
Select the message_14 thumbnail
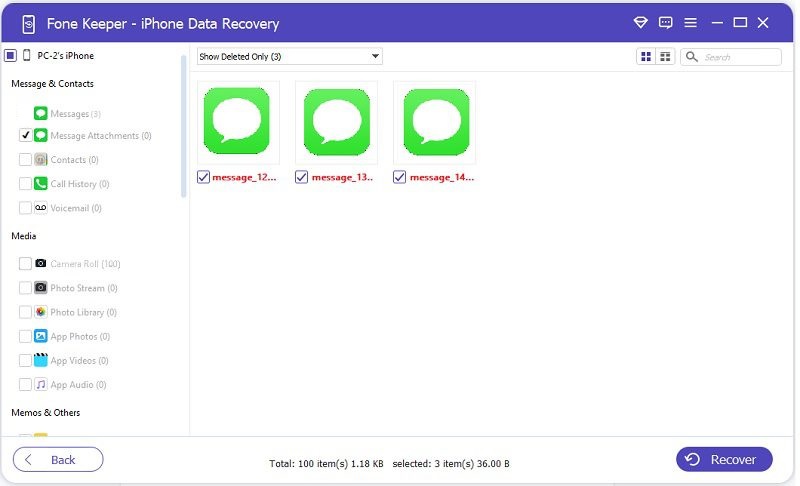click(x=434, y=122)
